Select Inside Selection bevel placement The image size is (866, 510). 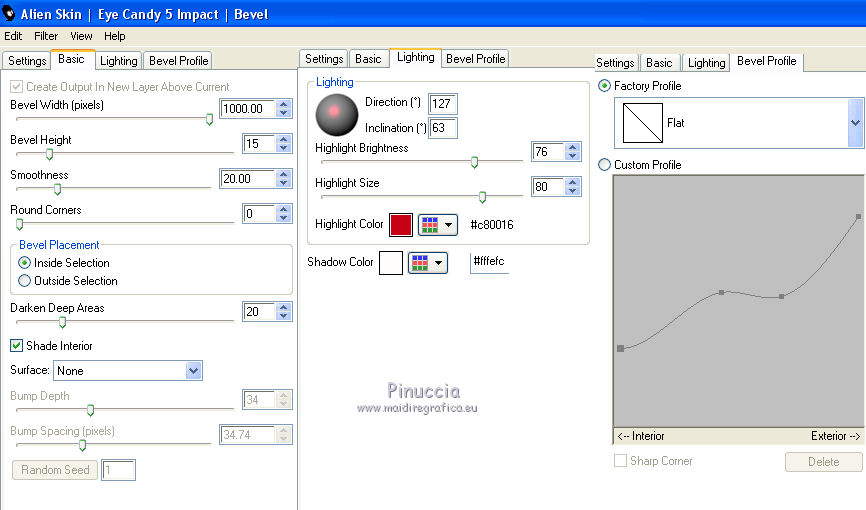24,263
